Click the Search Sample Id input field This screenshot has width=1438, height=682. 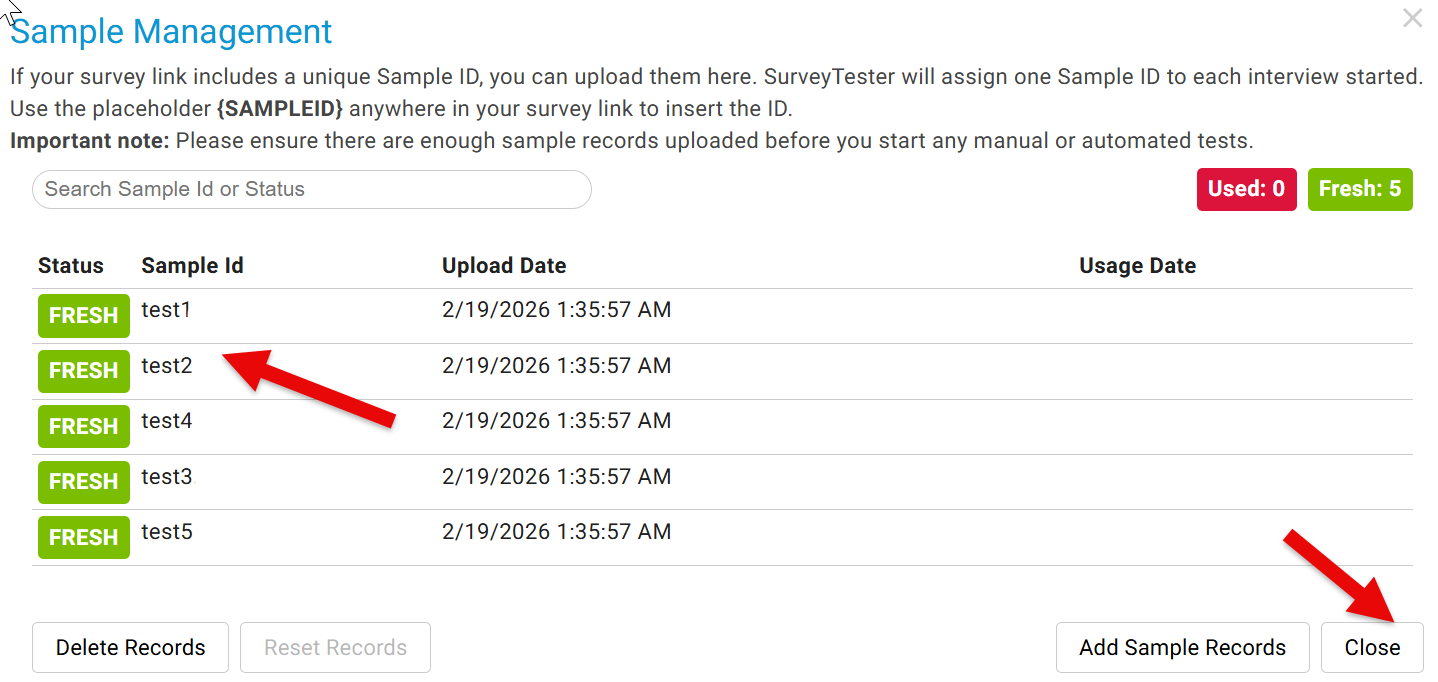point(311,189)
